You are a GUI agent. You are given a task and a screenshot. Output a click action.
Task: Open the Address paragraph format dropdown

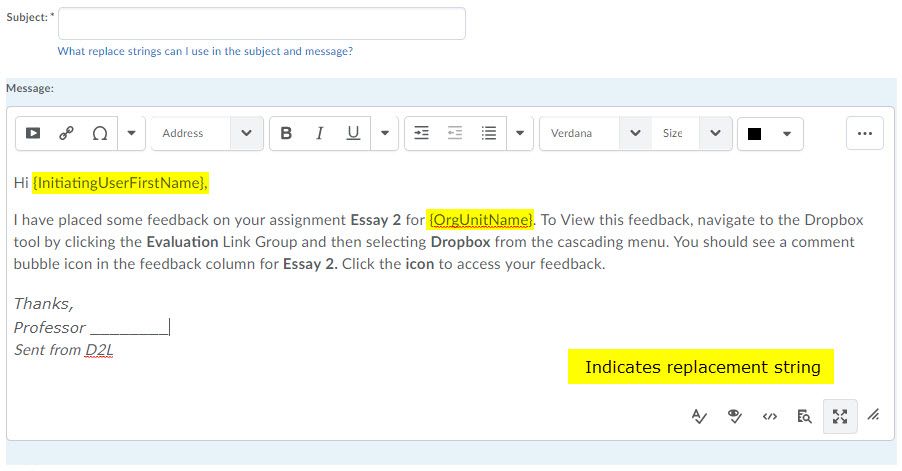(206, 133)
